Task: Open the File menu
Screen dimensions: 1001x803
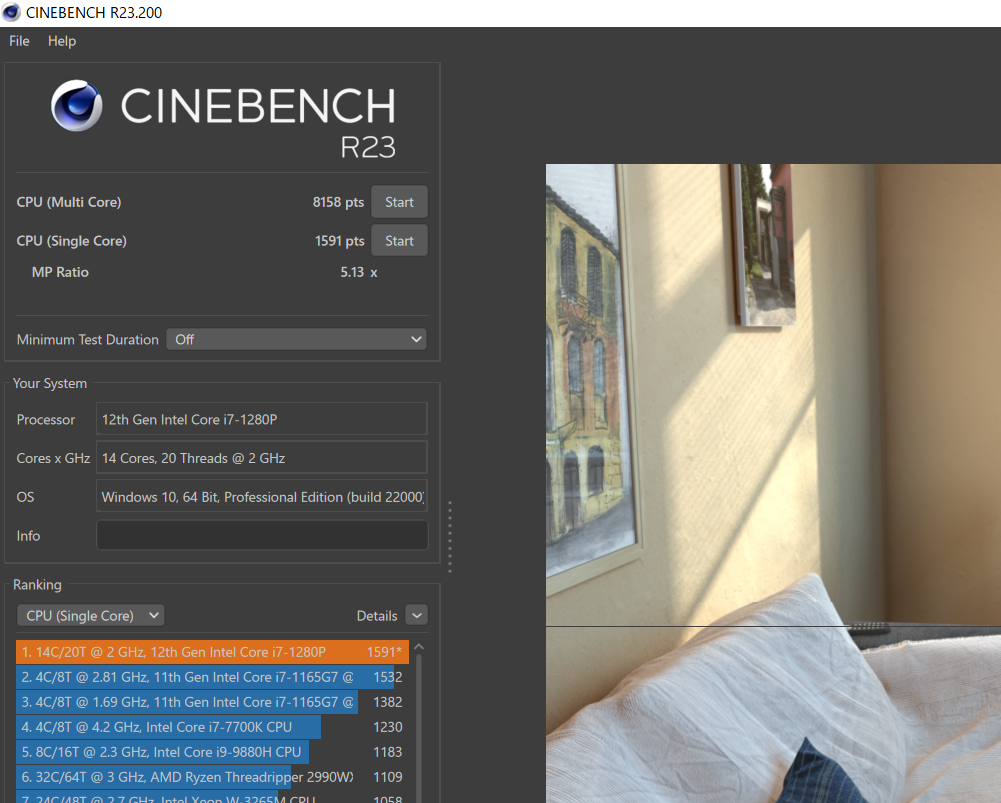Action: (19, 41)
